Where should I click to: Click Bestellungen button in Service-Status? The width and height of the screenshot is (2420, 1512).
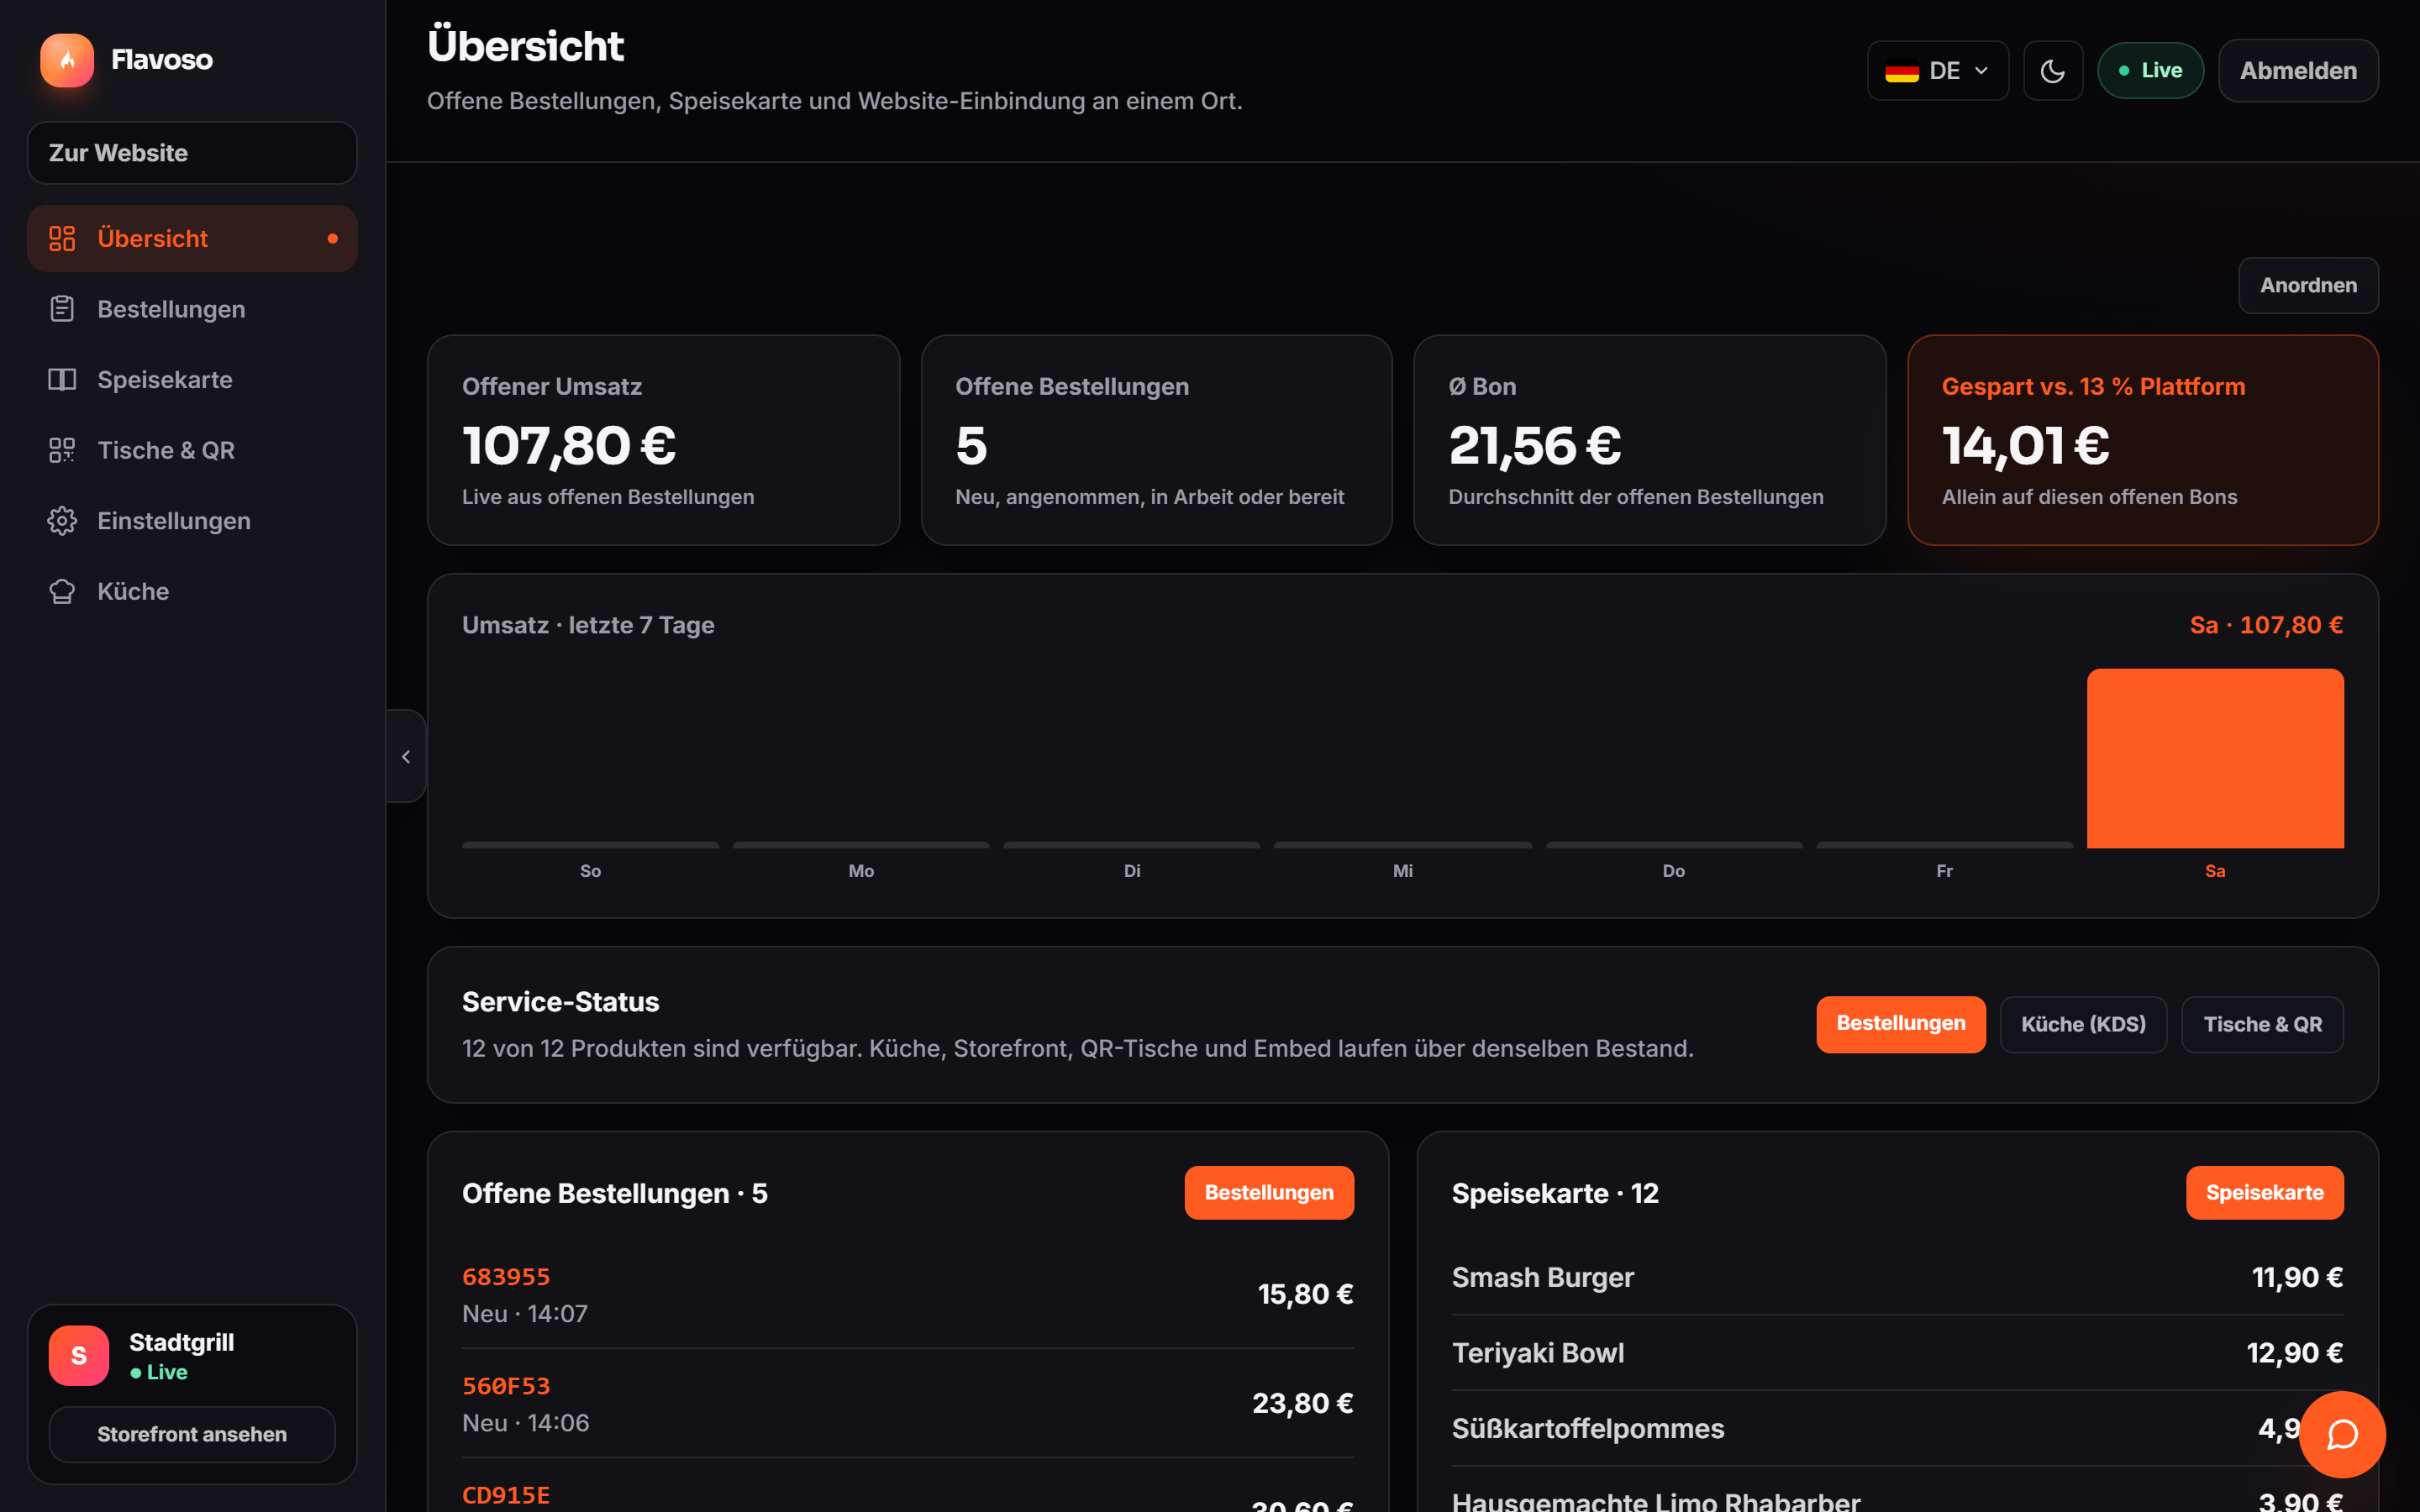tap(1901, 1024)
